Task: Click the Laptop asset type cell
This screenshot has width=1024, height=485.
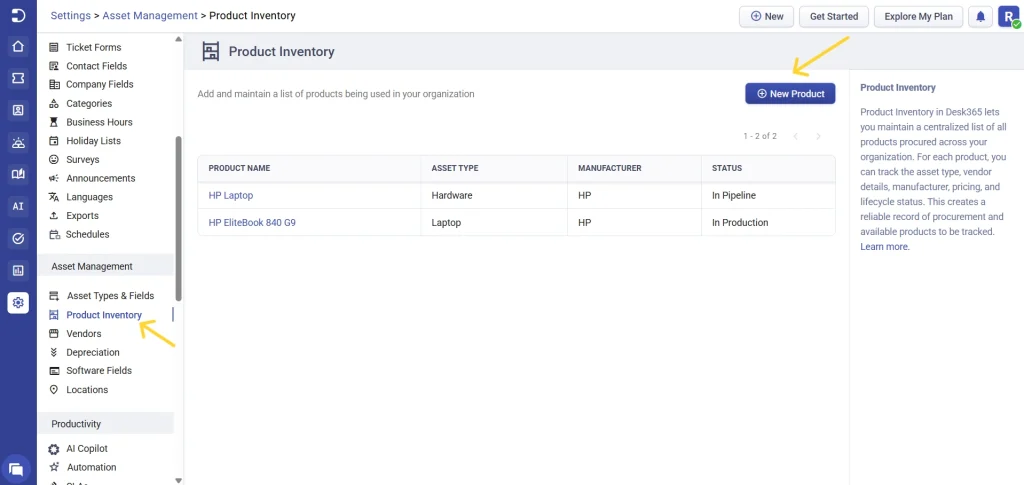Action: coord(446,223)
